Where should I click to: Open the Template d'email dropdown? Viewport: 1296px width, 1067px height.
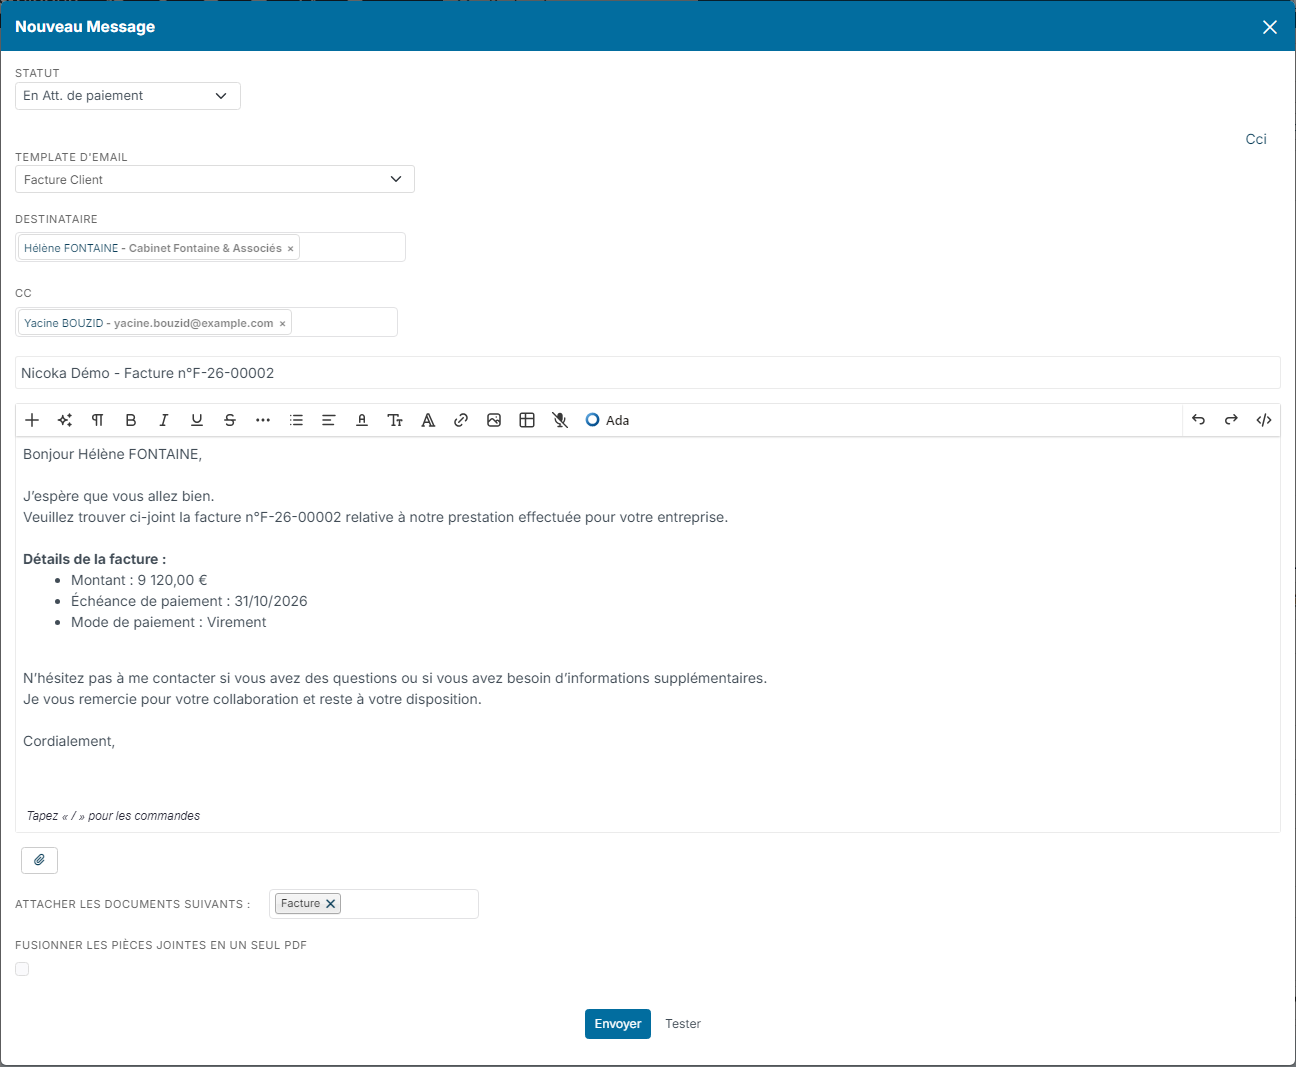(x=215, y=179)
